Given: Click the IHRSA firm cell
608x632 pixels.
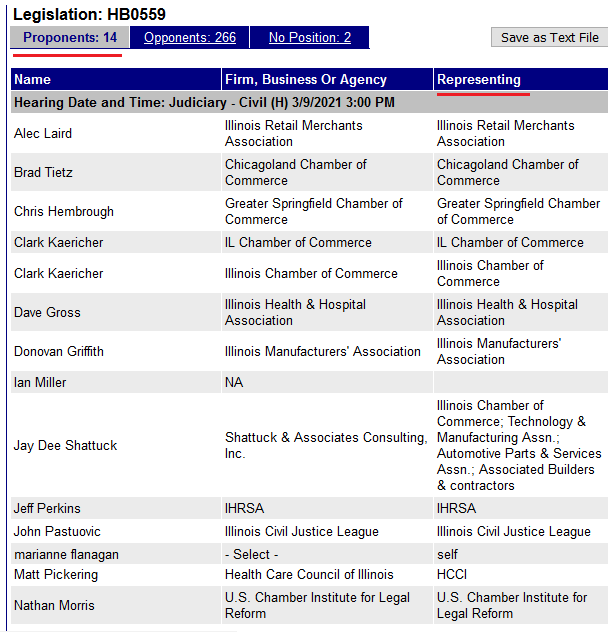Looking at the screenshot, I should [244, 509].
